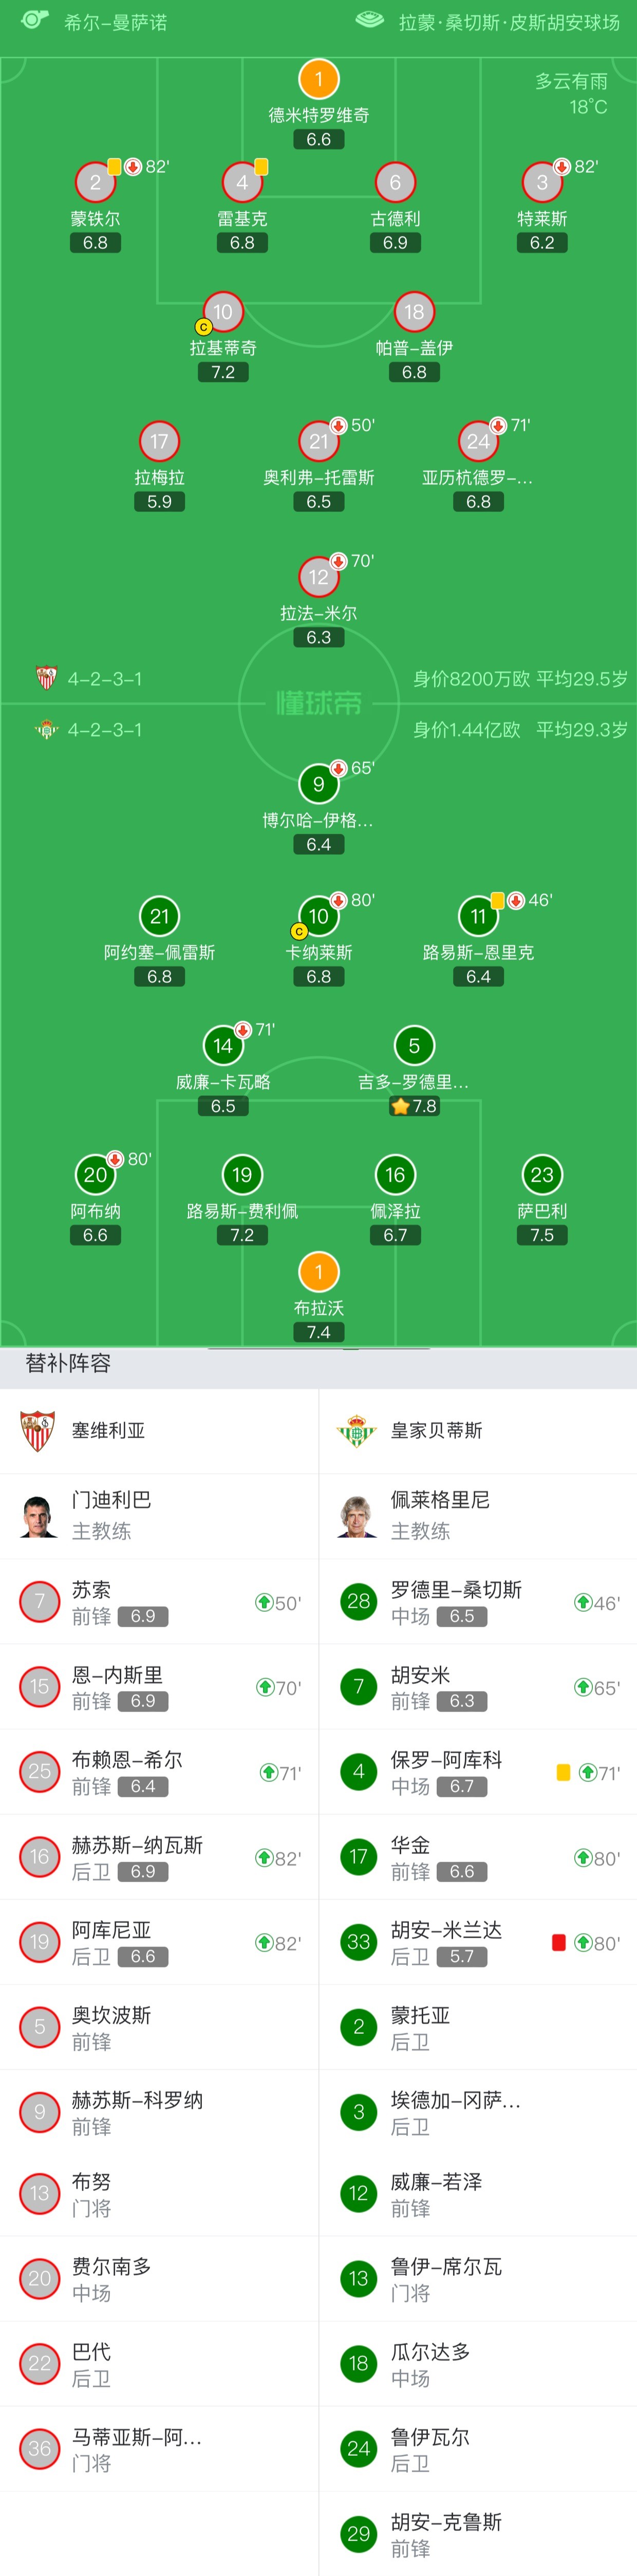
Task: Tap 7.8 best rating badge
Action: click(414, 1106)
